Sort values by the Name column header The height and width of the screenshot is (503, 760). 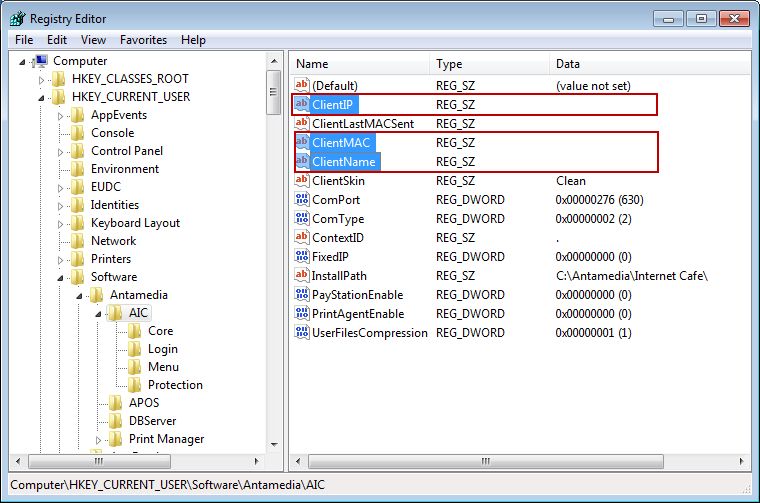(360, 63)
